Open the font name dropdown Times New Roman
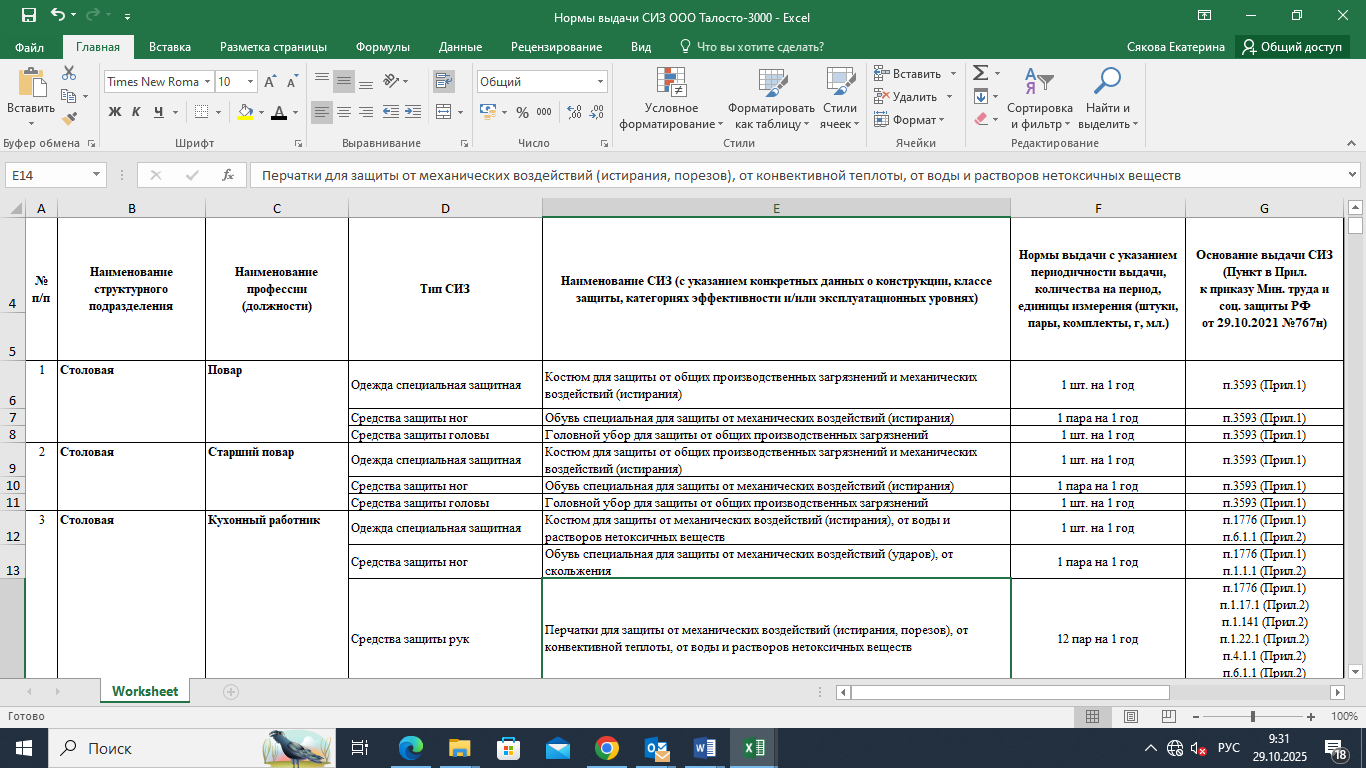Viewport: 1366px width, 768px height. tap(208, 82)
